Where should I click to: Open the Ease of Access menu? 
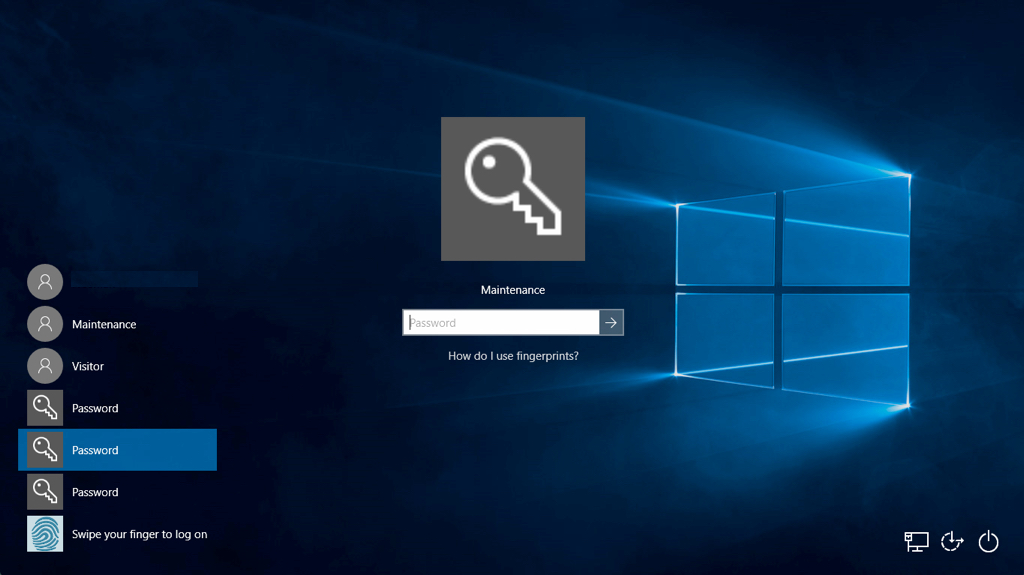pyautogui.click(x=952, y=541)
